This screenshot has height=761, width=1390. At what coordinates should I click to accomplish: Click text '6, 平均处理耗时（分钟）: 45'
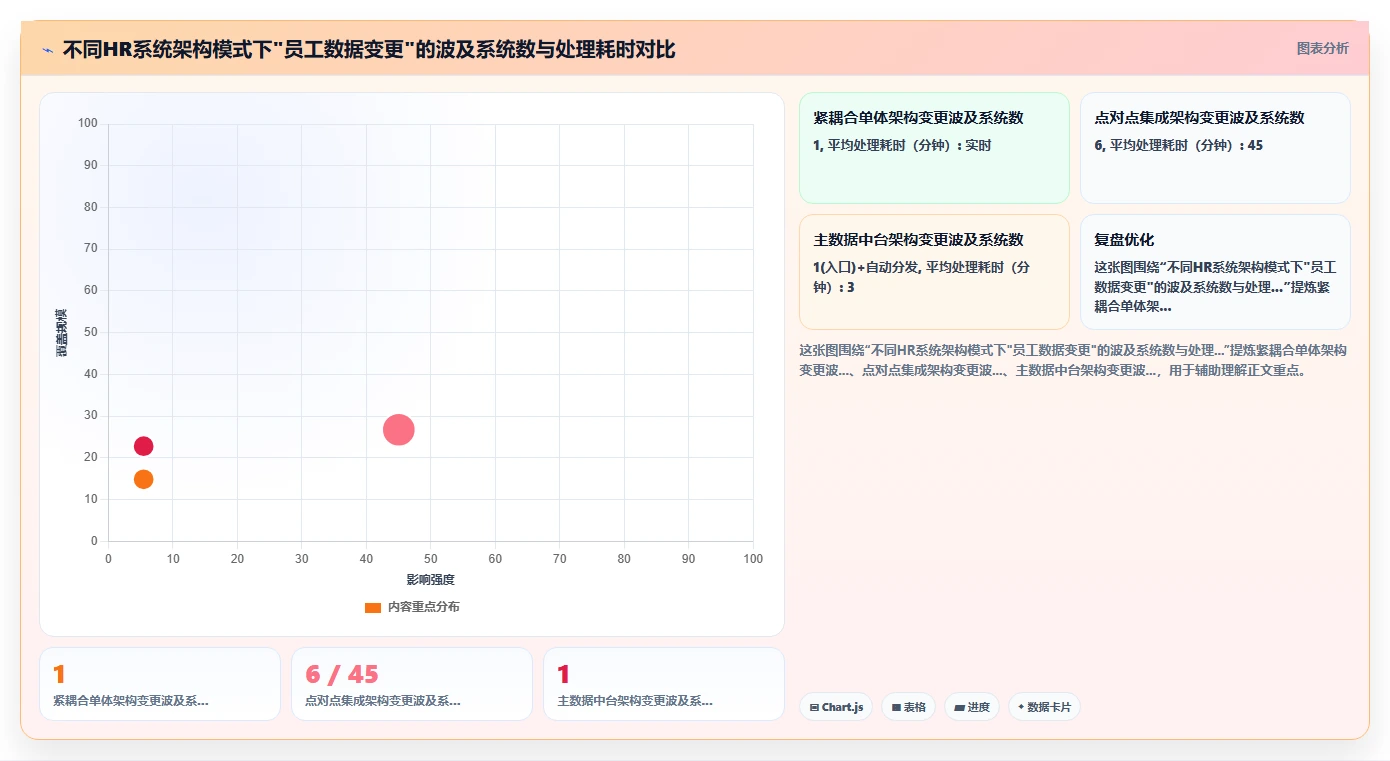coord(1179,145)
